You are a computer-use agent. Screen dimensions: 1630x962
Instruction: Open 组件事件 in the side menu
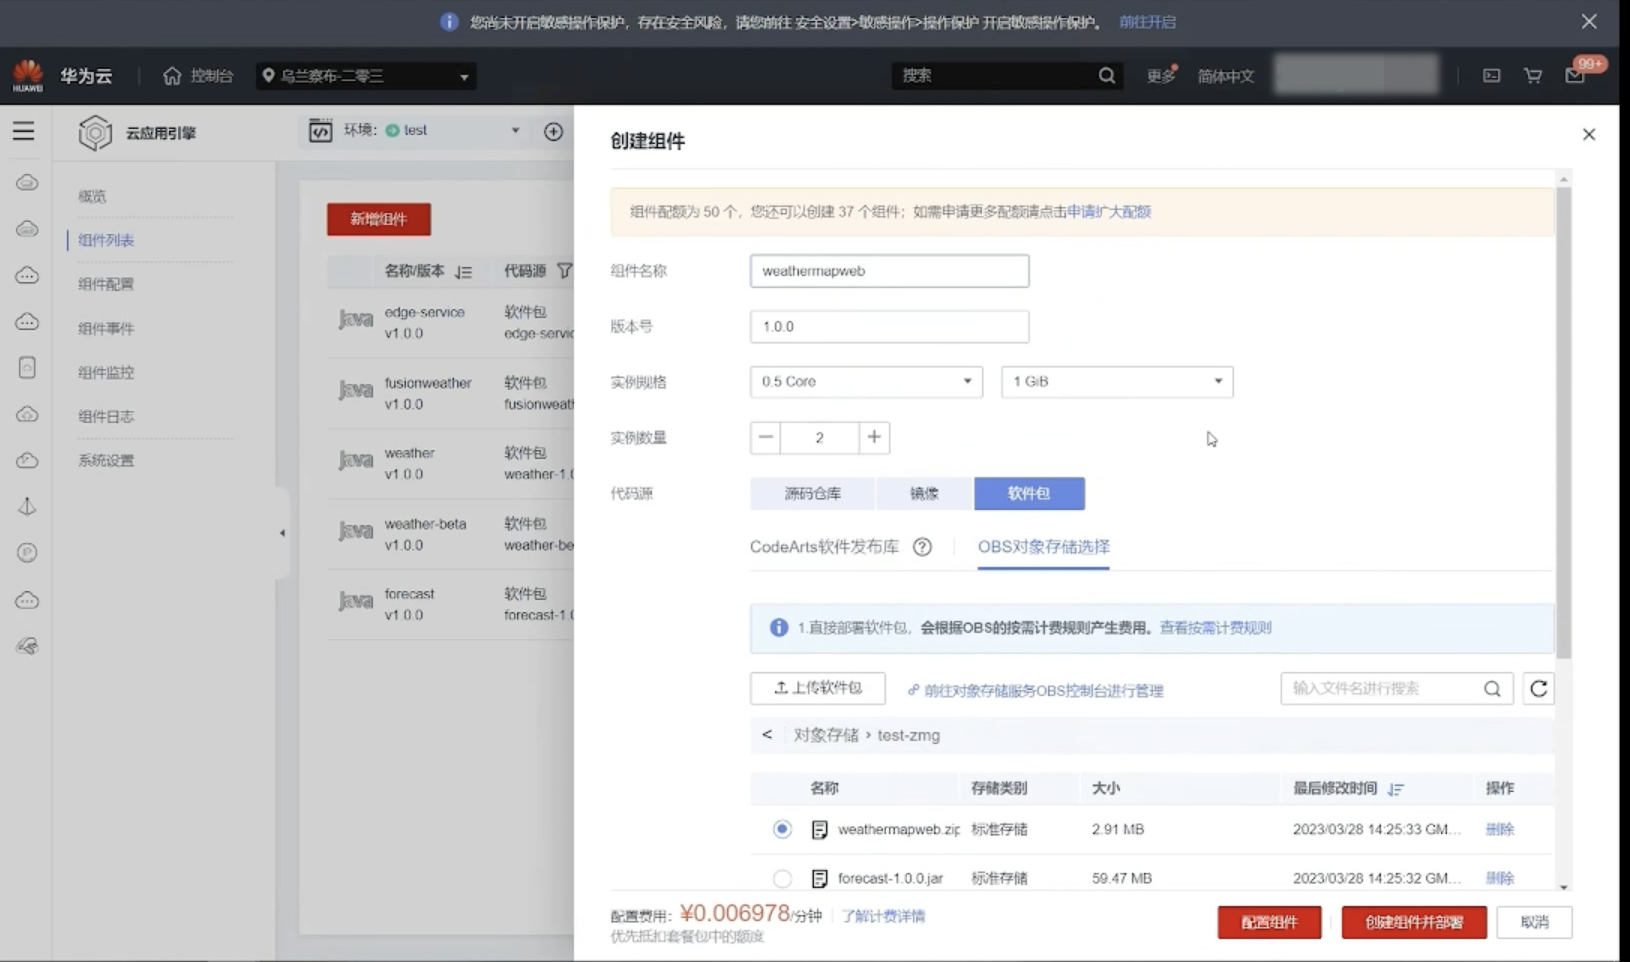(x=106, y=328)
